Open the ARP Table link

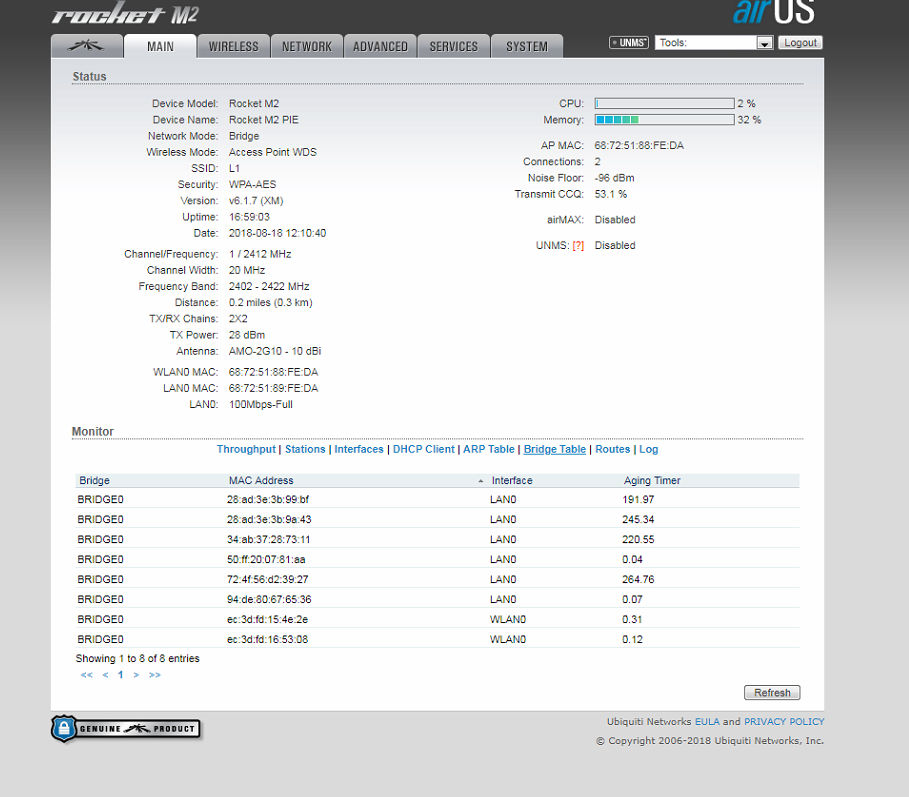coord(489,449)
